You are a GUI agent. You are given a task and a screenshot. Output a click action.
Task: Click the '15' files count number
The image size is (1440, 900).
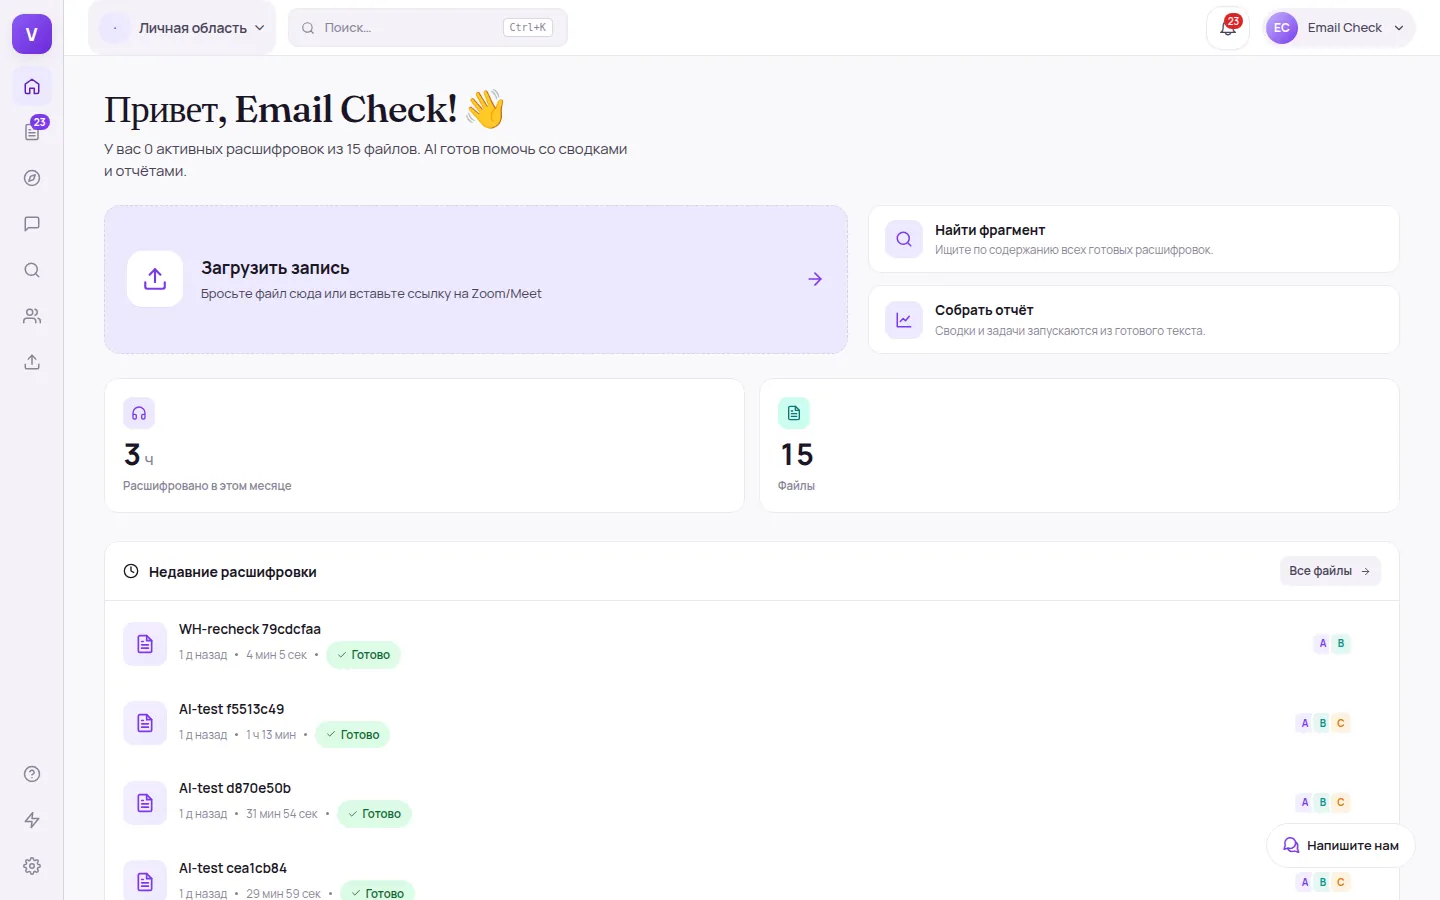click(x=797, y=455)
